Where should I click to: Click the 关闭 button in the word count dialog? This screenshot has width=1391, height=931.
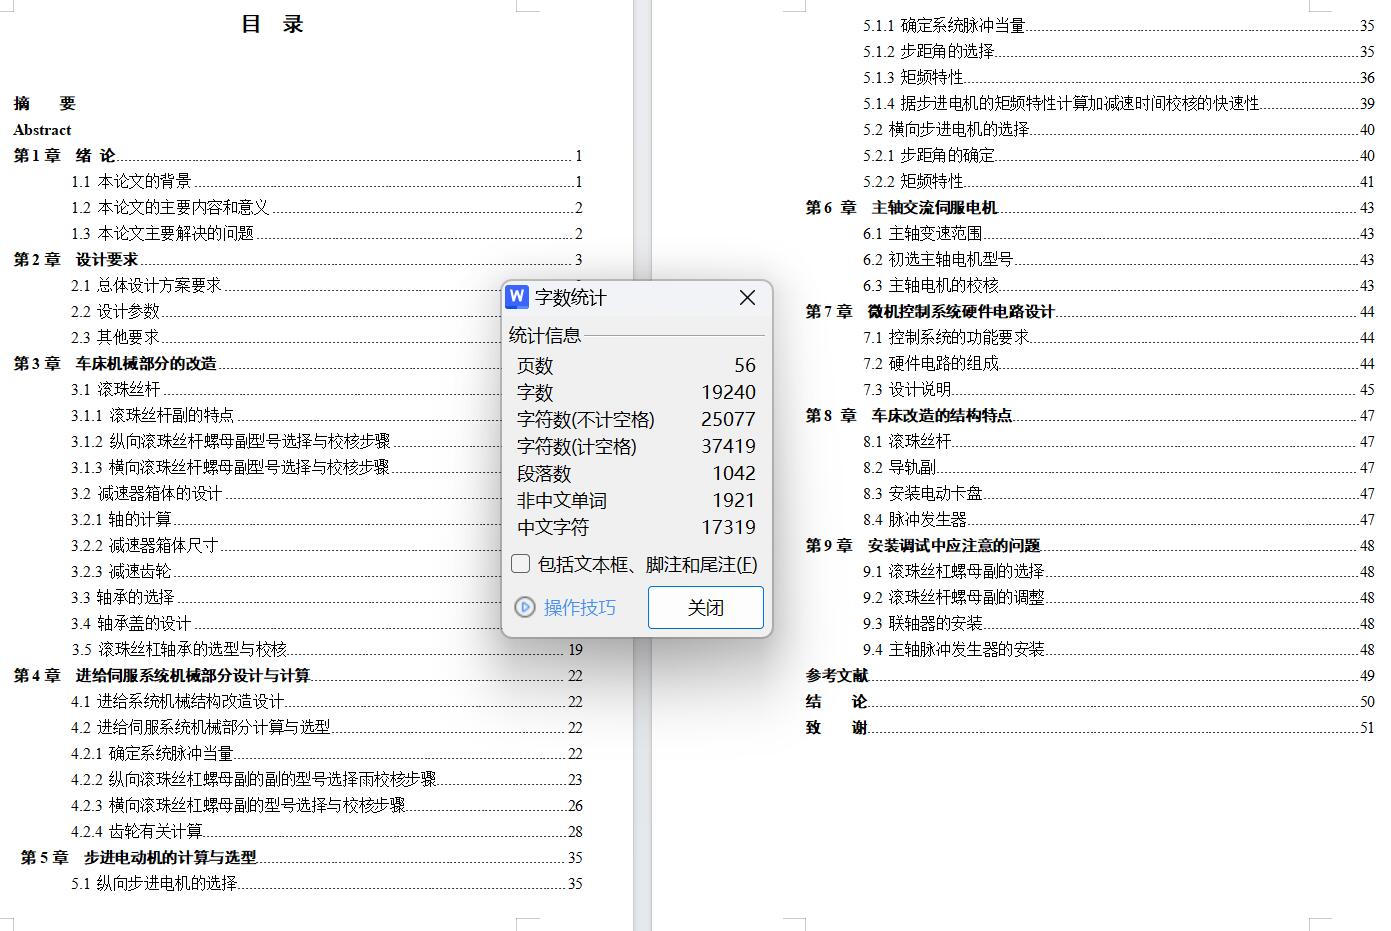pyautogui.click(x=706, y=607)
